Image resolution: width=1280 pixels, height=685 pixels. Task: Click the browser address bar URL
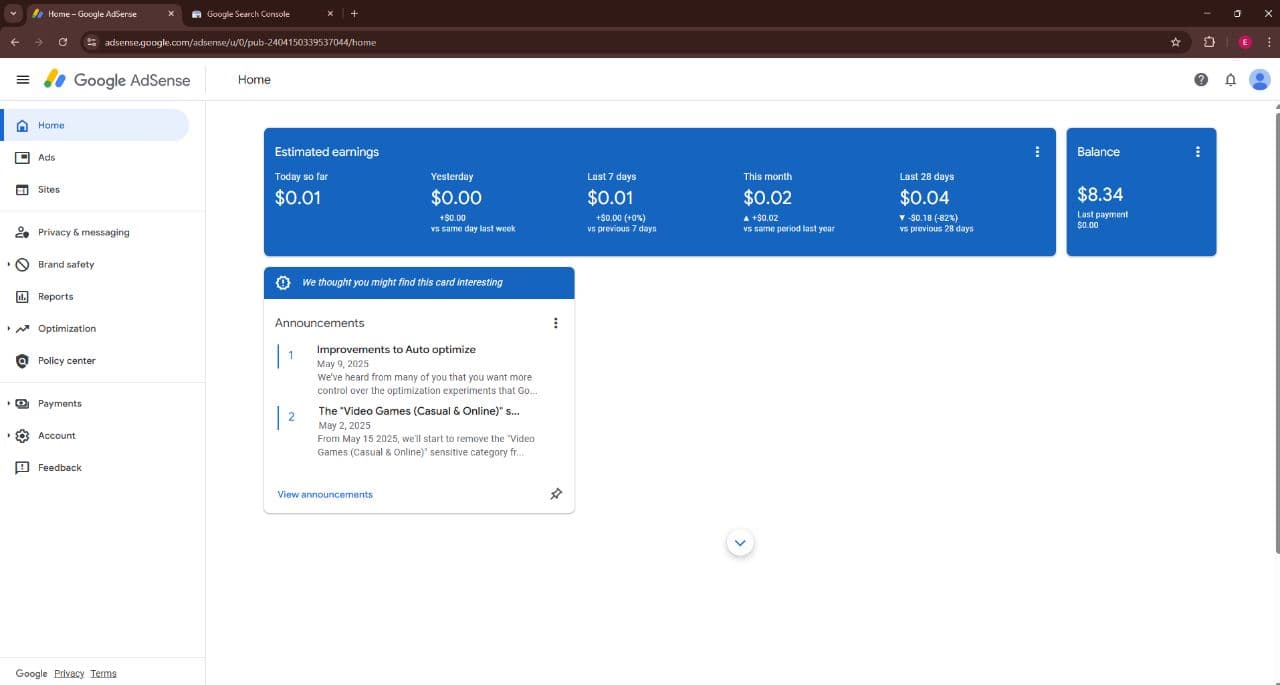tap(240, 42)
